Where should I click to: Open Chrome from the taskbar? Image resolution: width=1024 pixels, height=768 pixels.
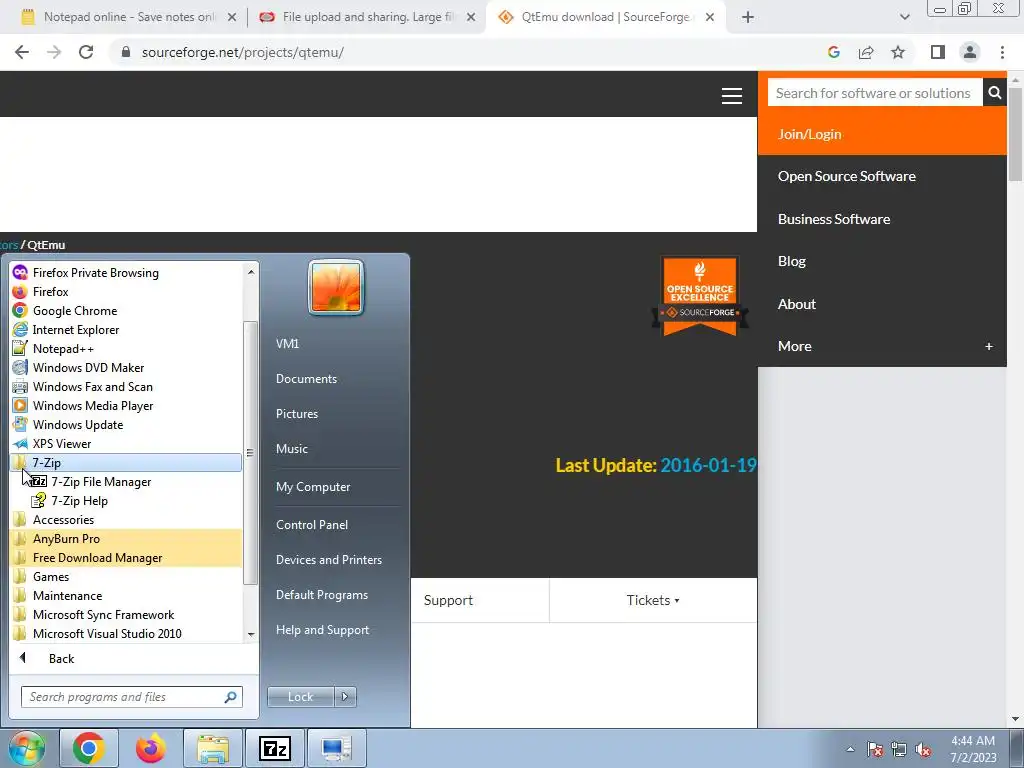click(89, 748)
